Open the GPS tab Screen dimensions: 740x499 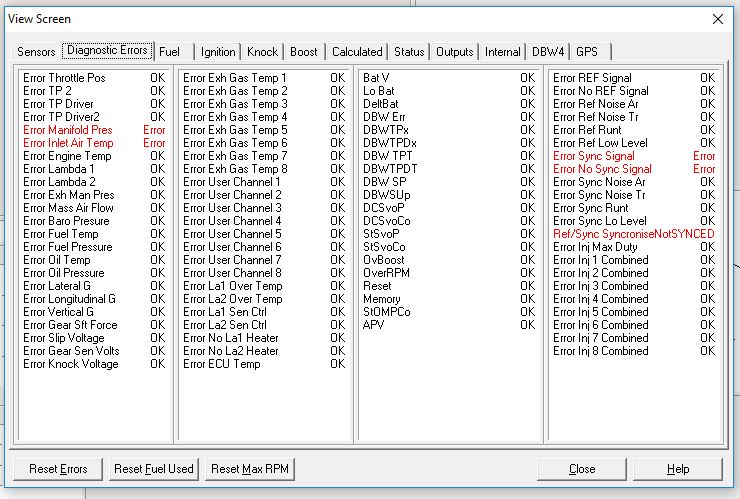click(587, 52)
